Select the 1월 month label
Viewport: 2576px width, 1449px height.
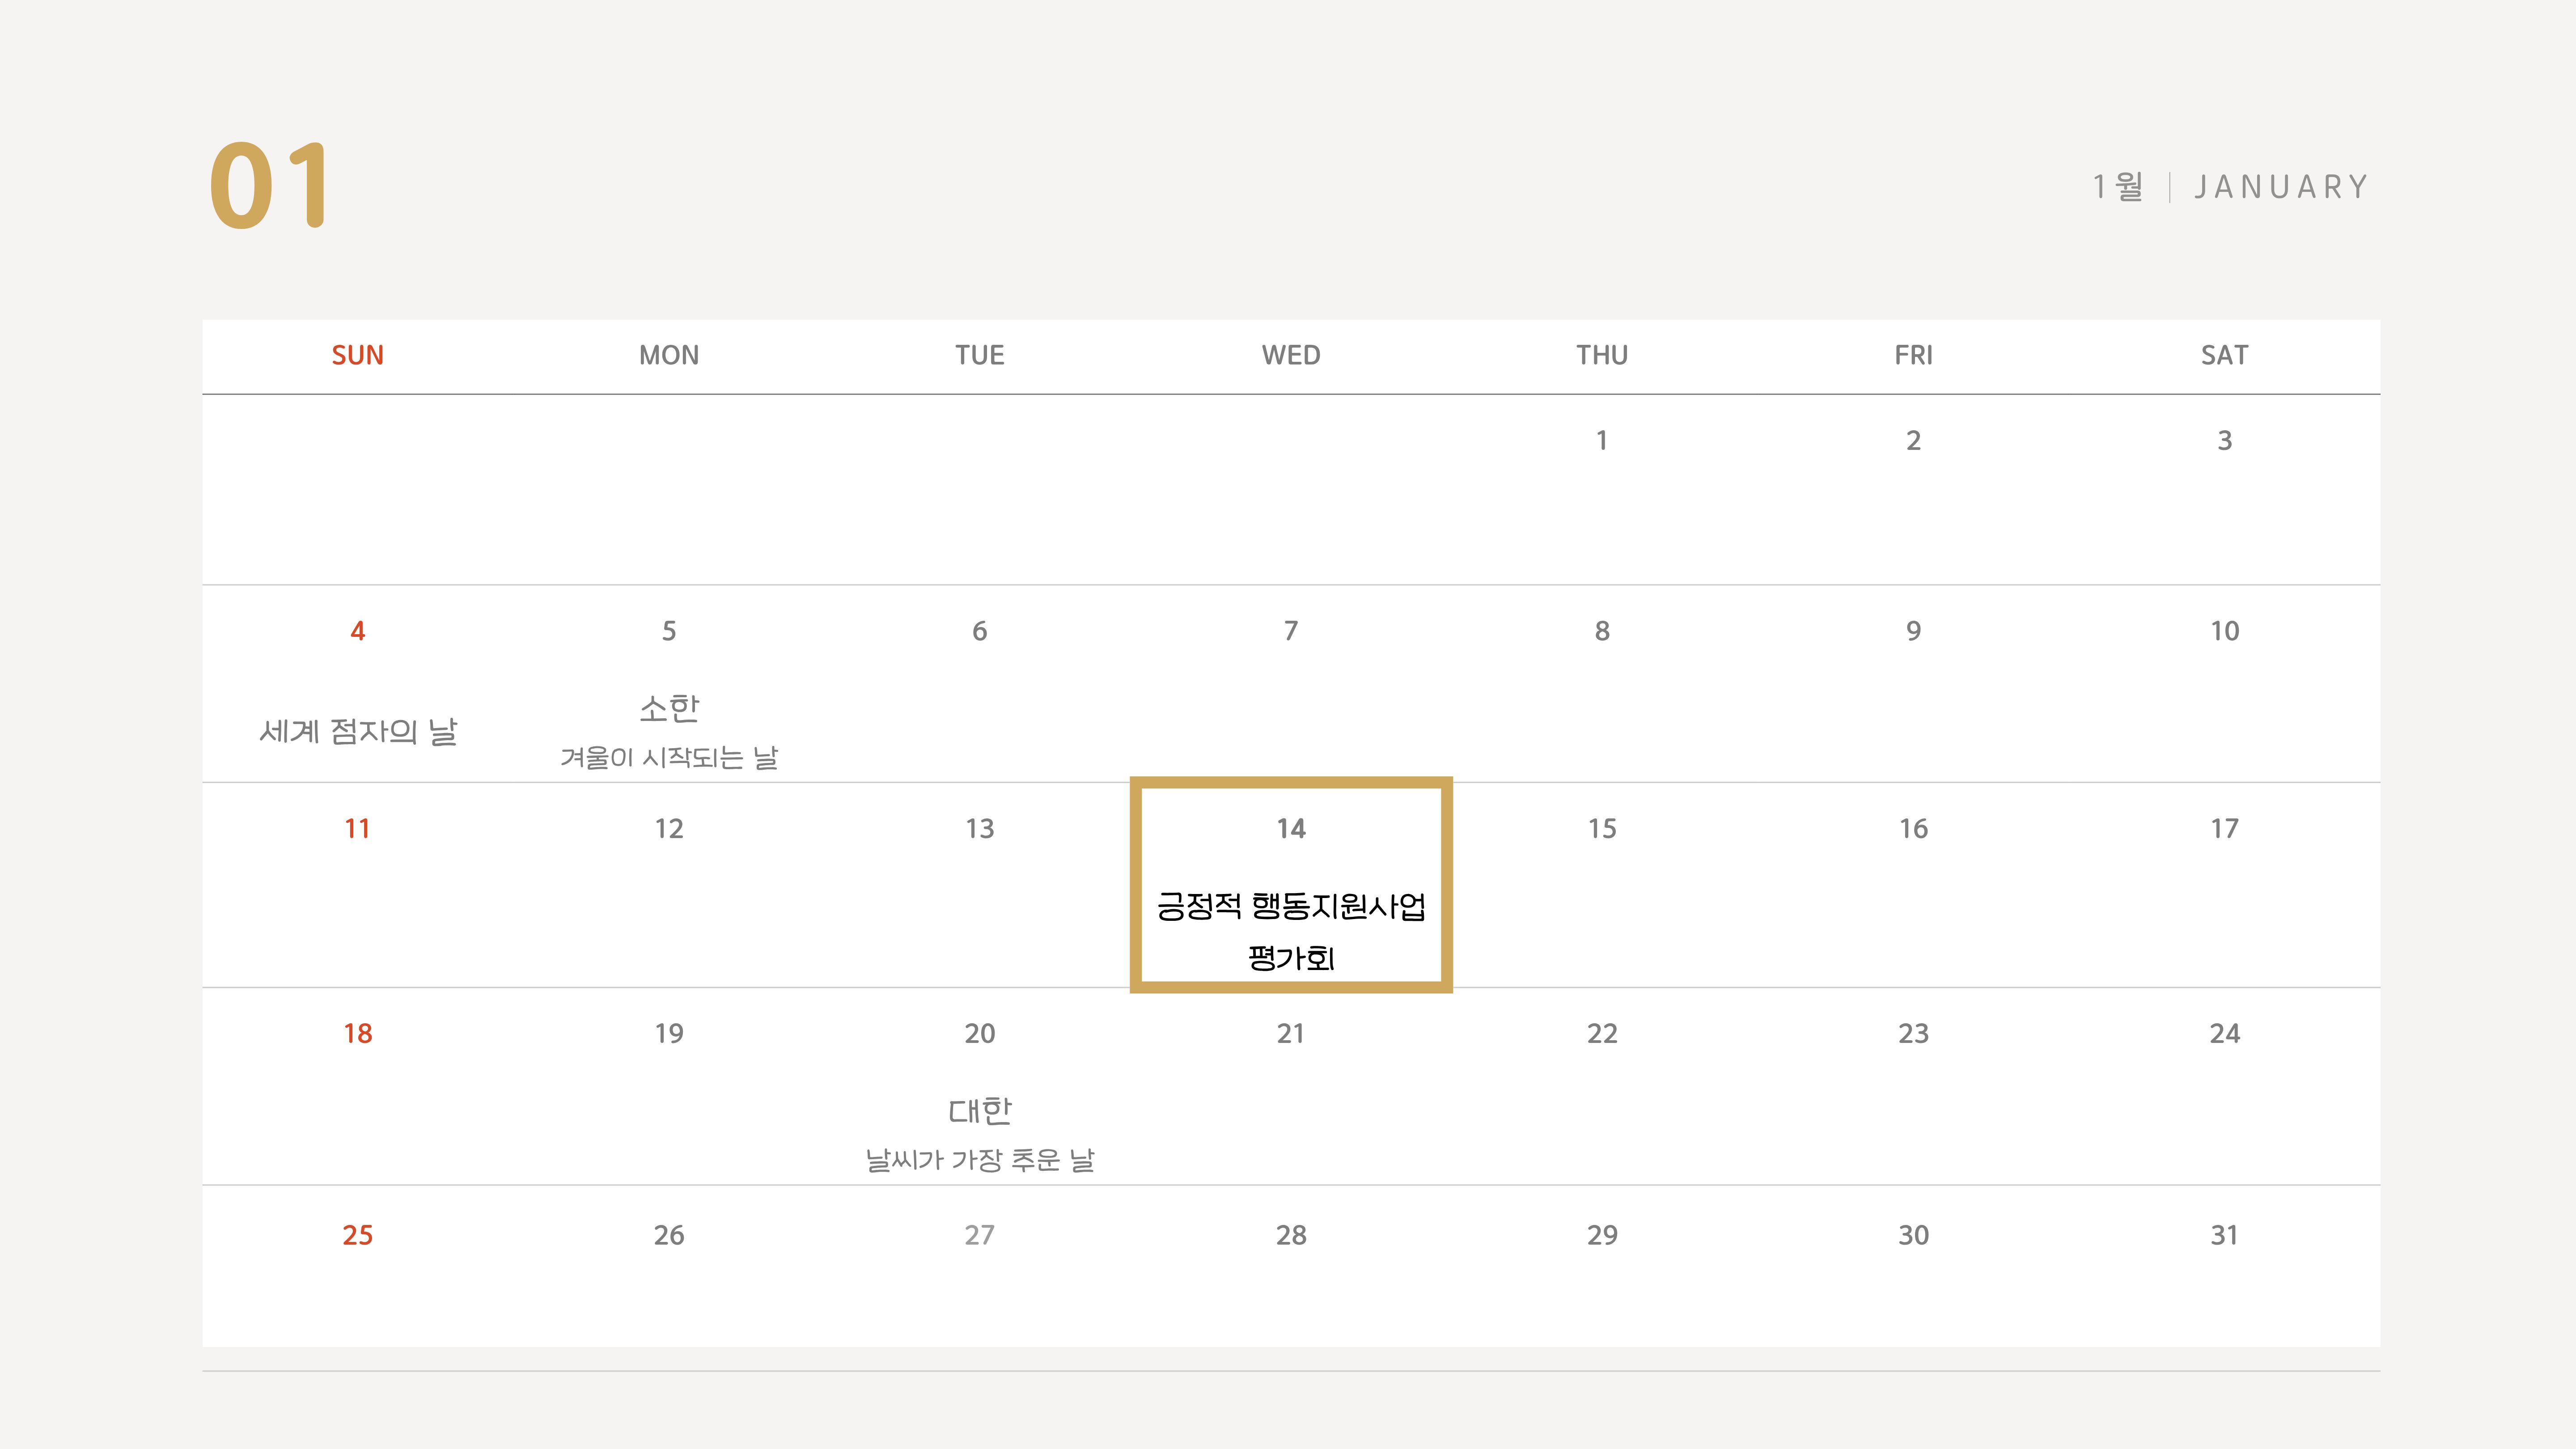(2118, 186)
